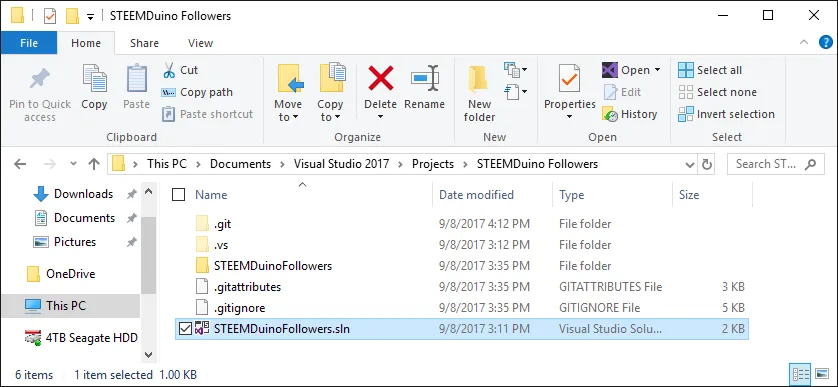Click the Select all icon
This screenshot has width=838, height=387.
tap(686, 70)
